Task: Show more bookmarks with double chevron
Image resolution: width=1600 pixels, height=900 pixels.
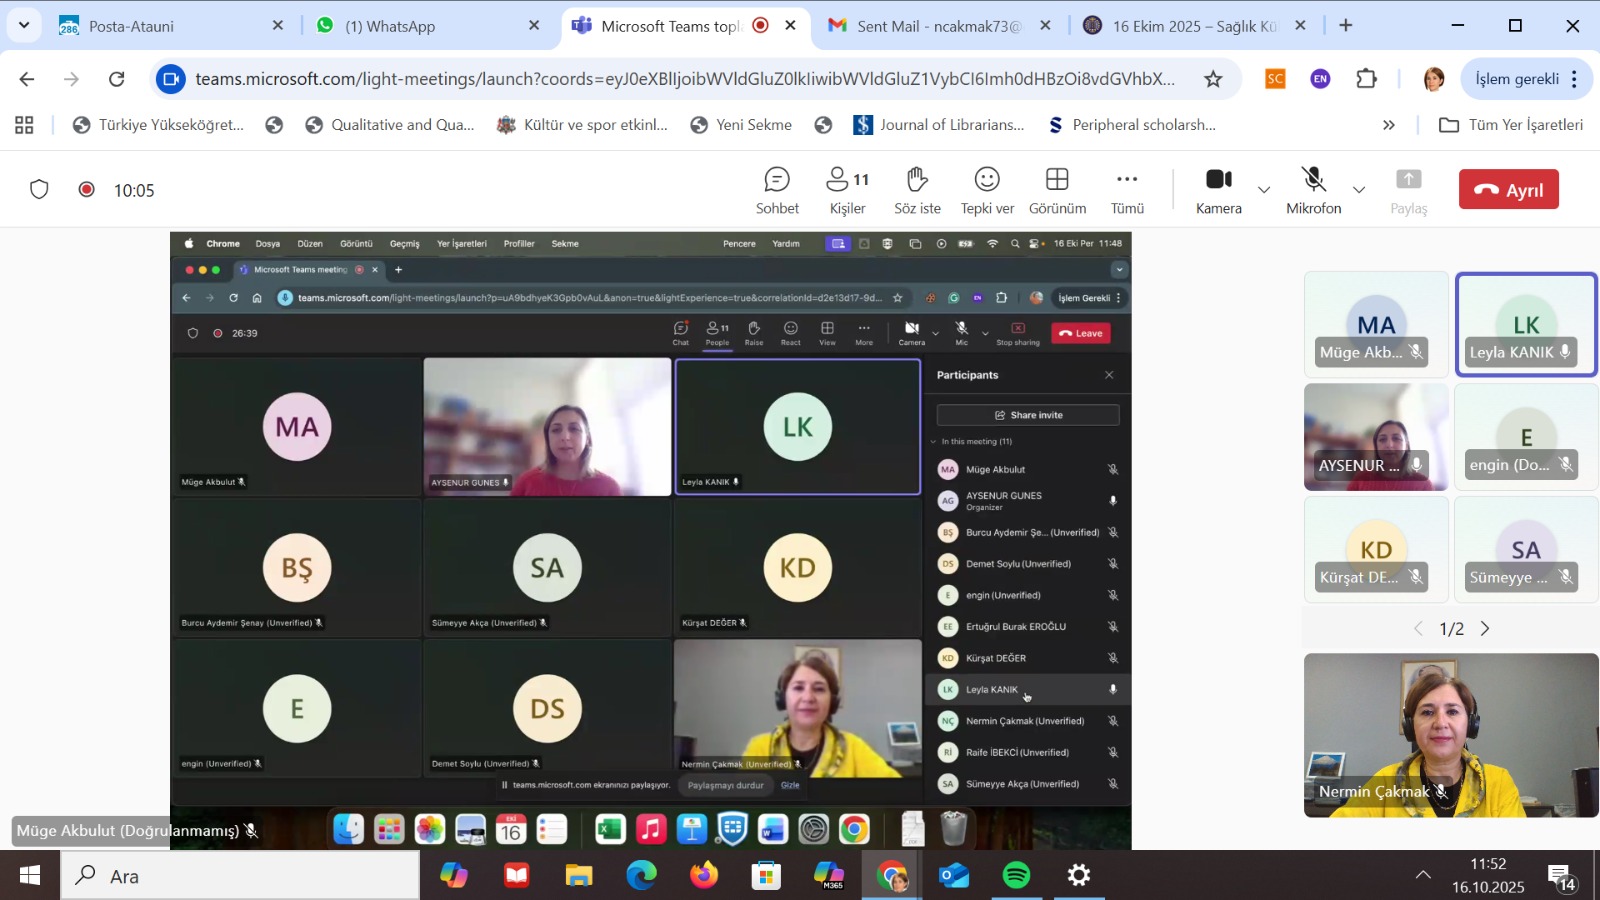Action: coord(1388,125)
